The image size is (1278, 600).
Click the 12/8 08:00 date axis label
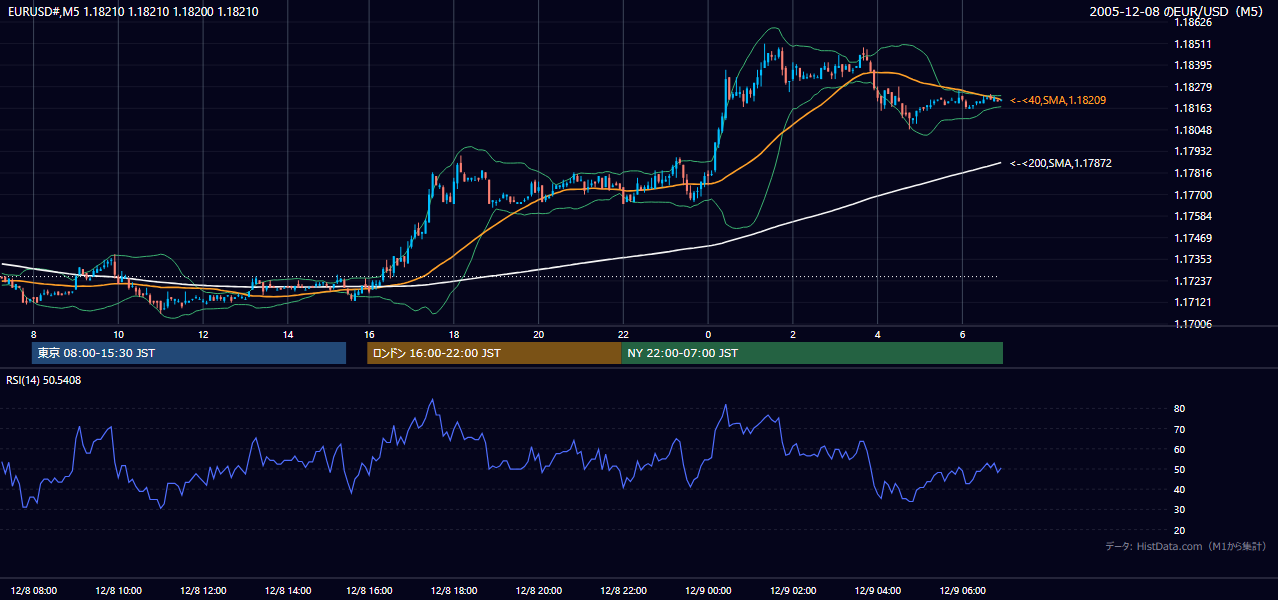(35, 590)
